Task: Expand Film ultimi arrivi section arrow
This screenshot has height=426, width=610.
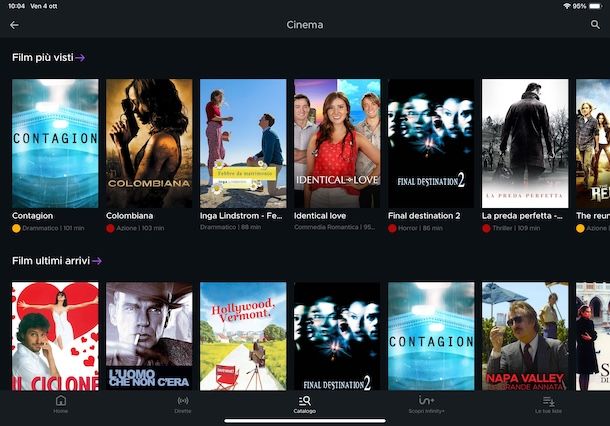Action: [97, 261]
